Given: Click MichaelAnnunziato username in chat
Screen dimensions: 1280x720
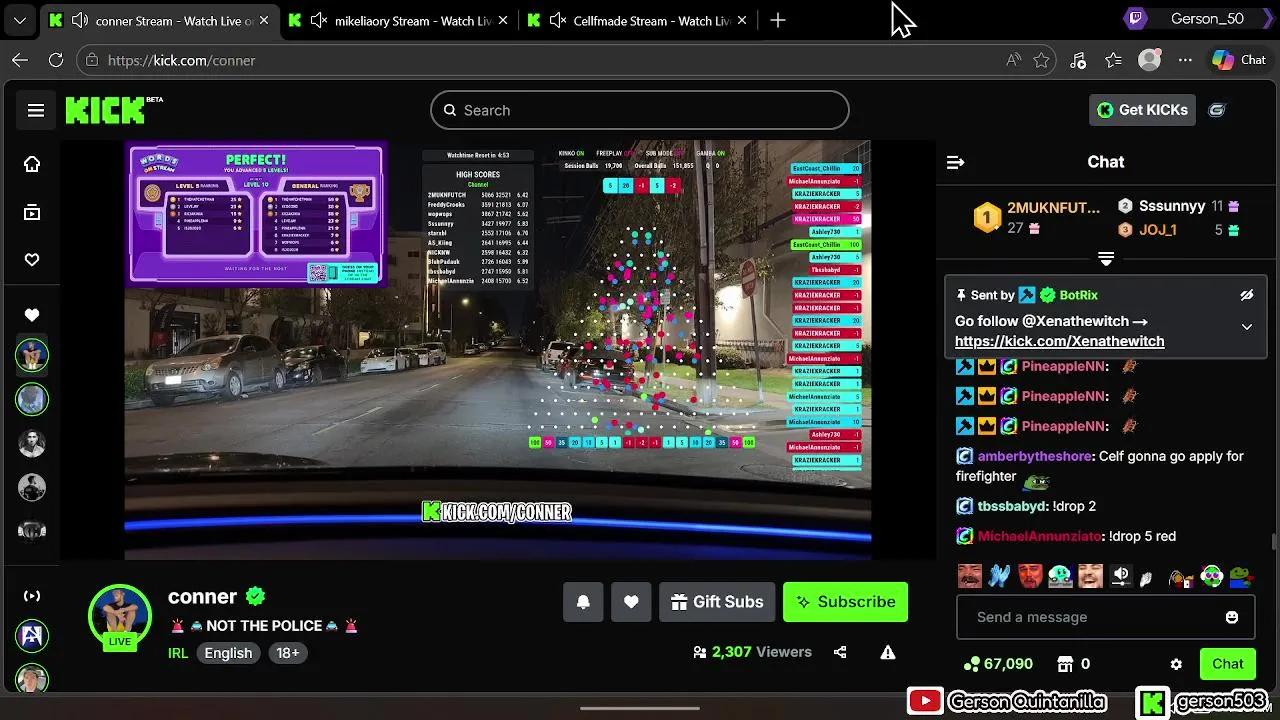Looking at the screenshot, I should pyautogui.click(x=1040, y=536).
